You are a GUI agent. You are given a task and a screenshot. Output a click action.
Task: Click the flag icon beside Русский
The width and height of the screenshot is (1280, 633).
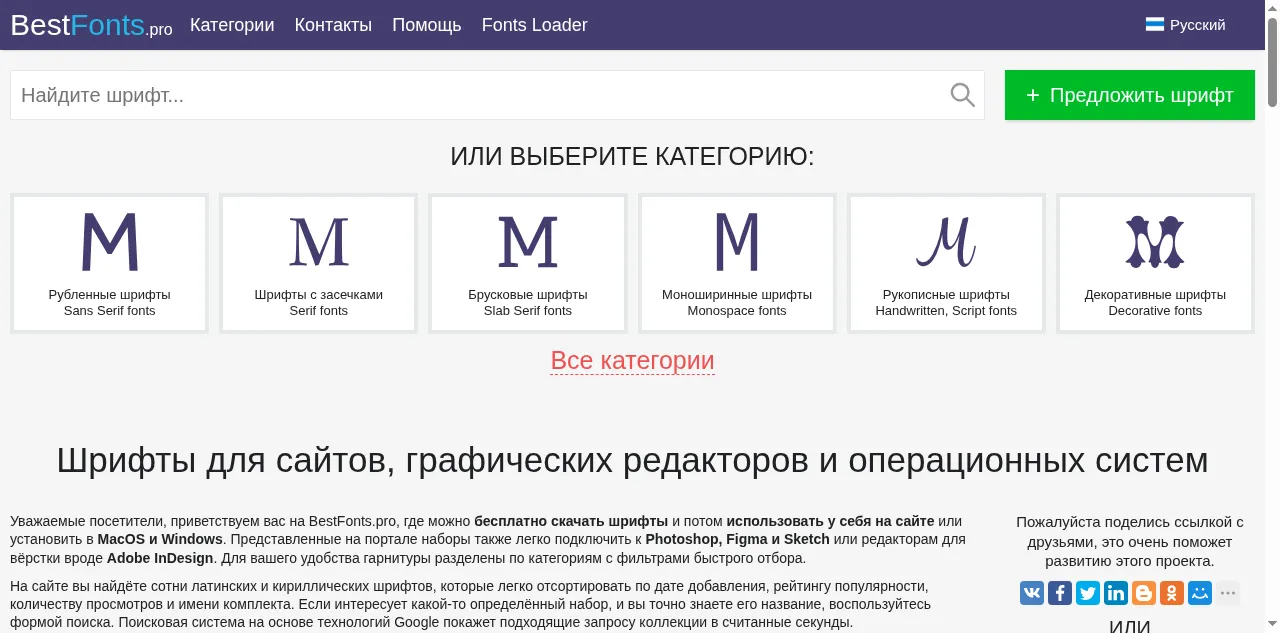pyautogui.click(x=1154, y=25)
